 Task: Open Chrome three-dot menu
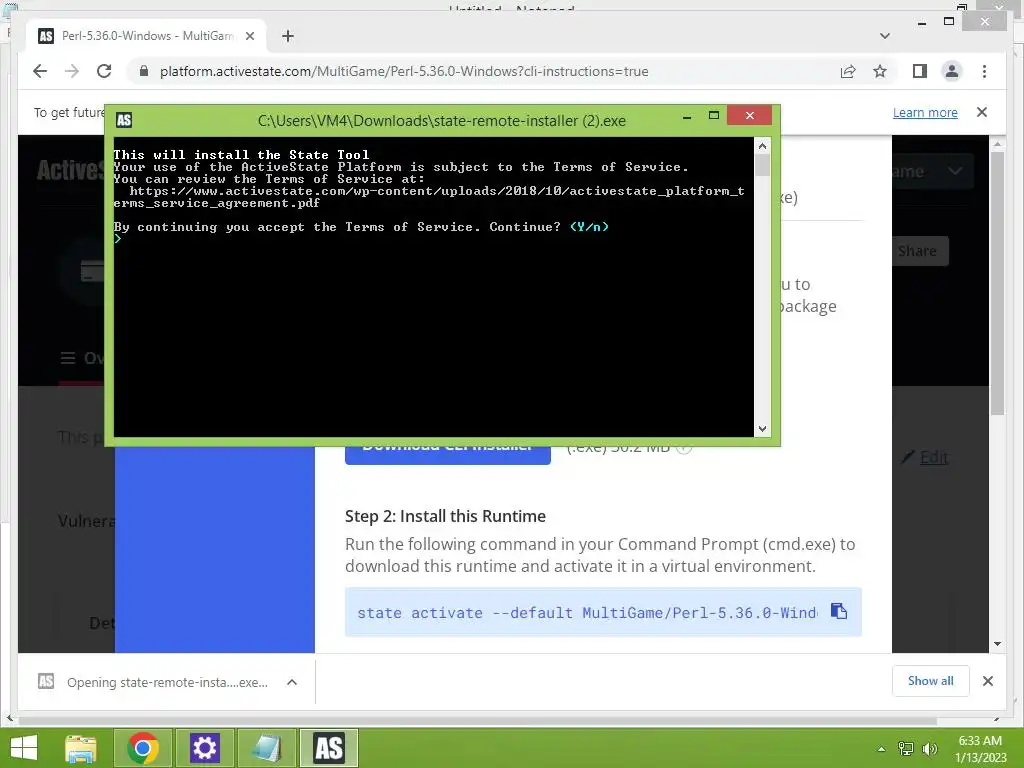pos(984,71)
